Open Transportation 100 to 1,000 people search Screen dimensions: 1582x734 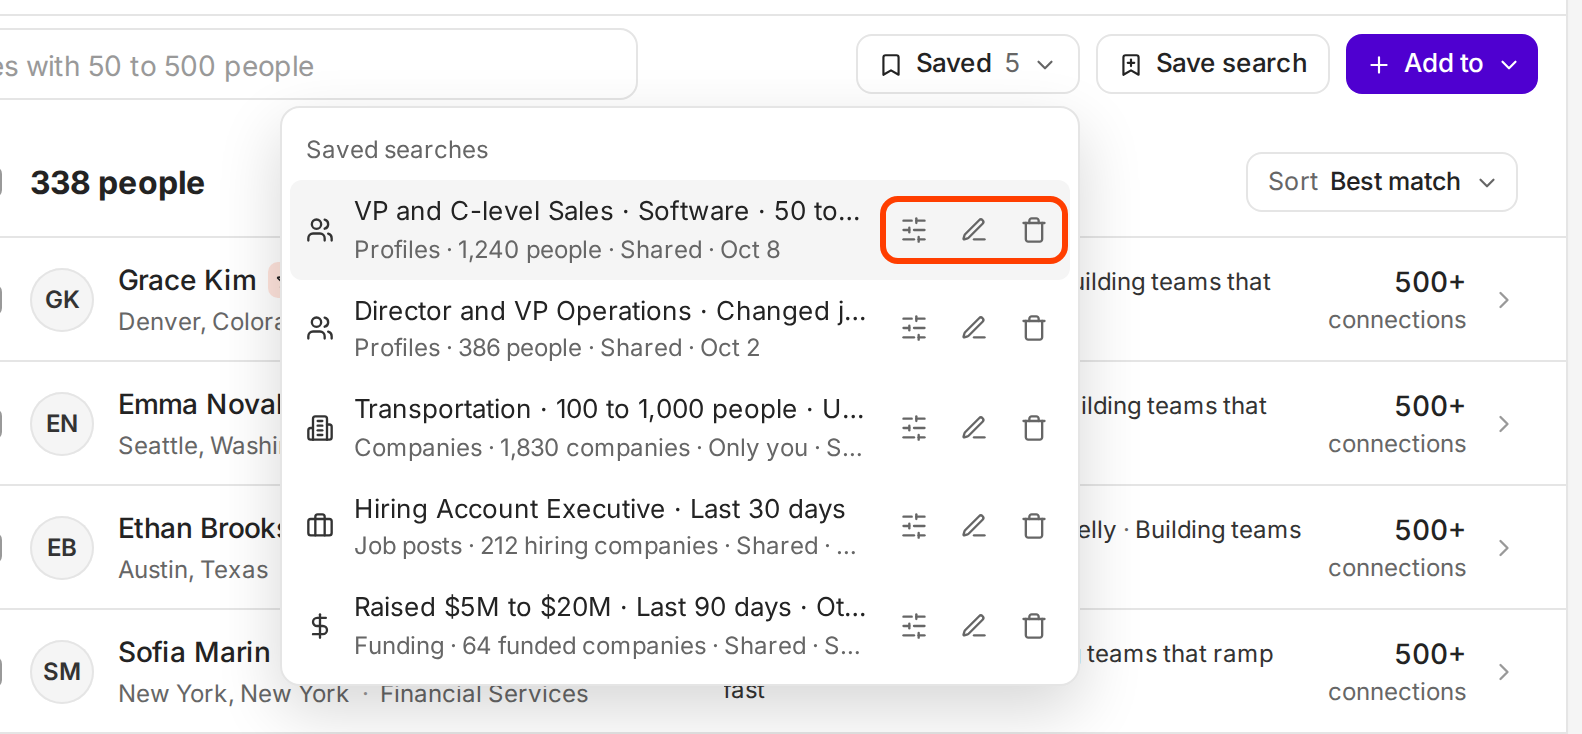[x=680, y=428]
